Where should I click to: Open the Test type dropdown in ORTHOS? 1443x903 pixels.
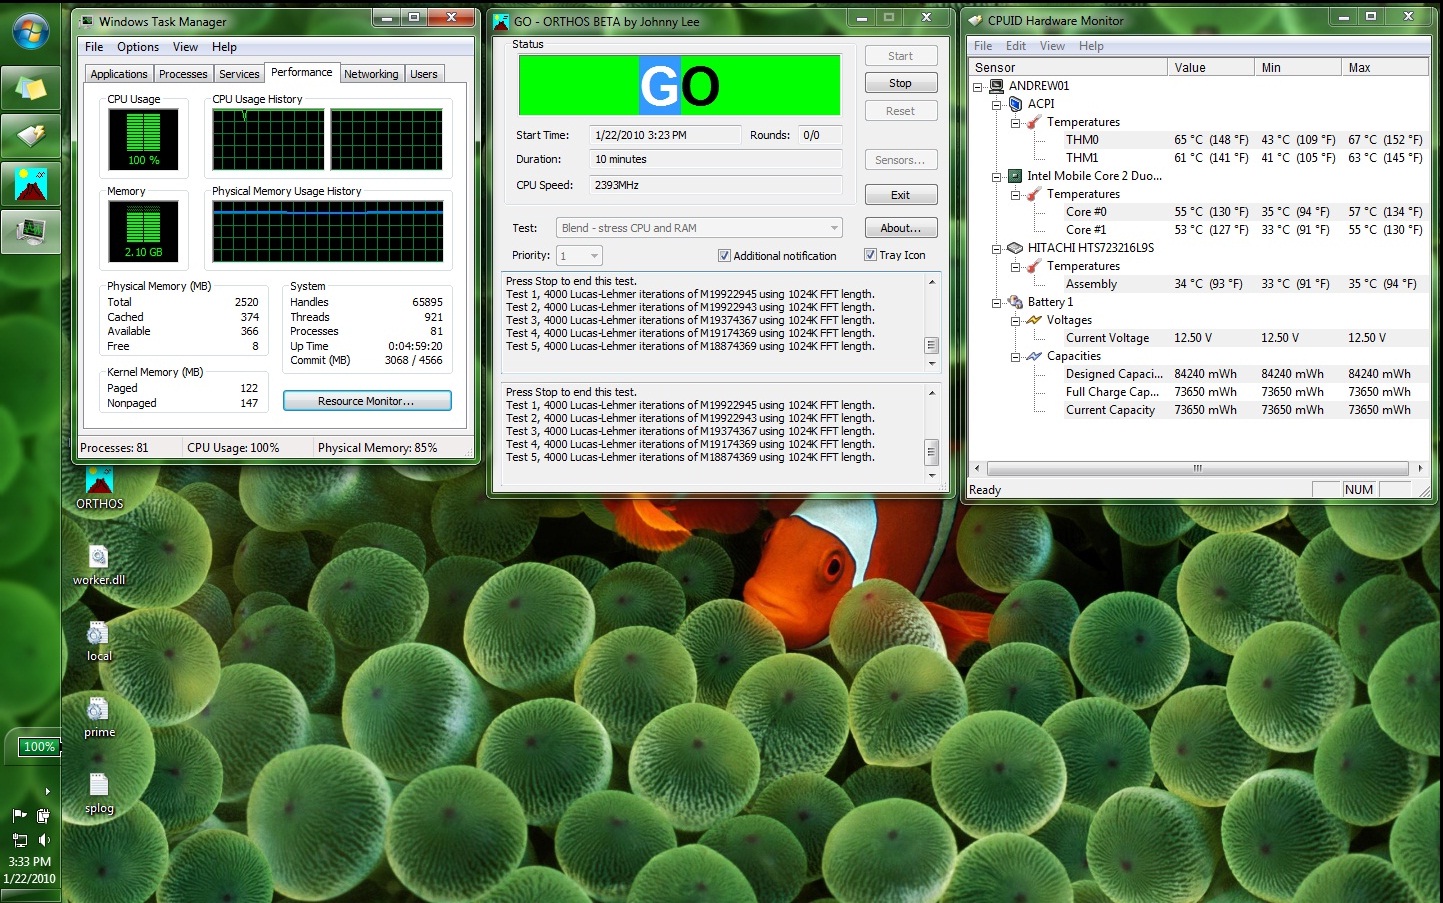(x=700, y=228)
